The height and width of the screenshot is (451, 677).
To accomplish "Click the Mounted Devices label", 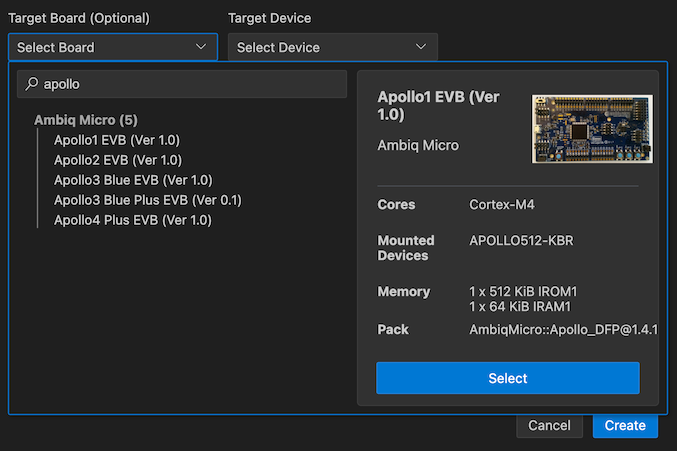I will tap(406, 248).
